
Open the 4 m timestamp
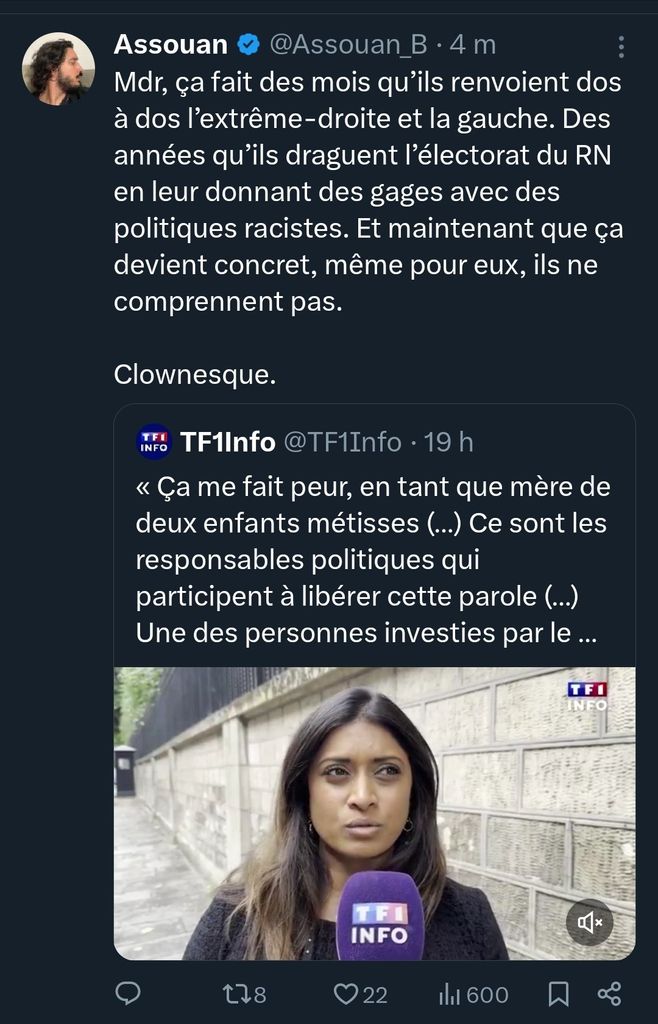[x=473, y=44]
